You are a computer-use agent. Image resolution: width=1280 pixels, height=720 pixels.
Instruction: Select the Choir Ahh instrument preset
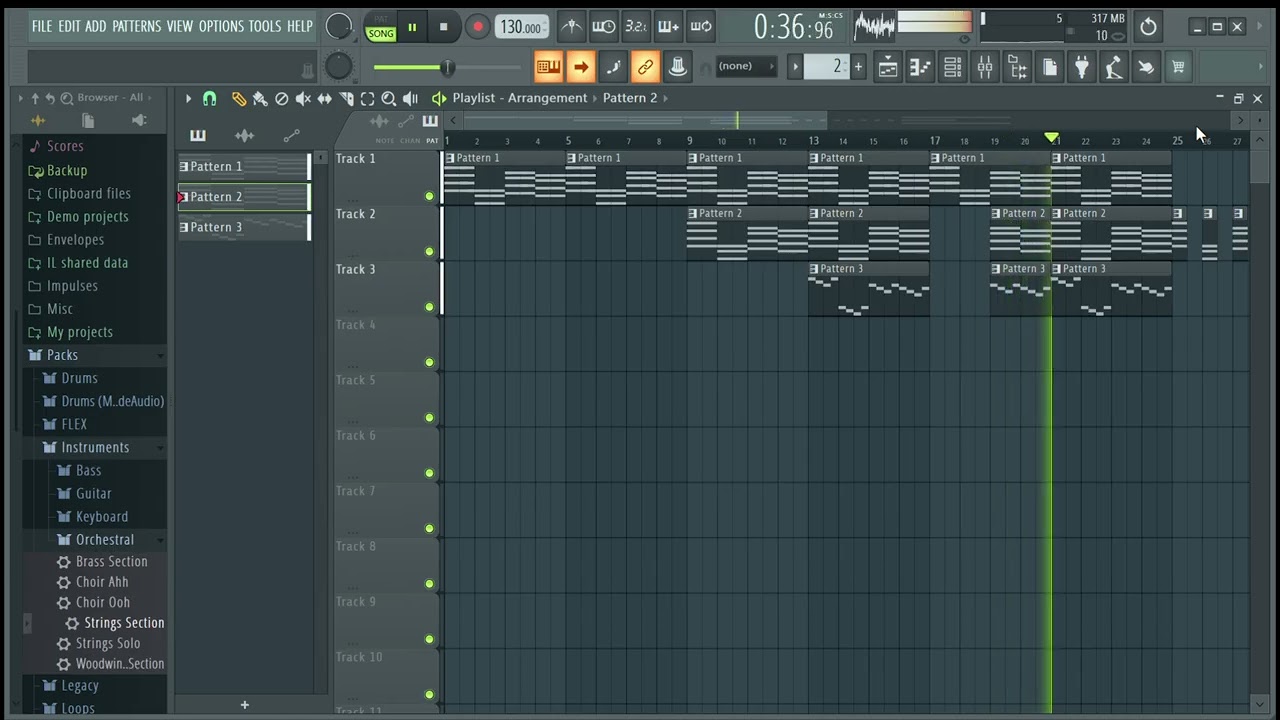tap(102, 582)
